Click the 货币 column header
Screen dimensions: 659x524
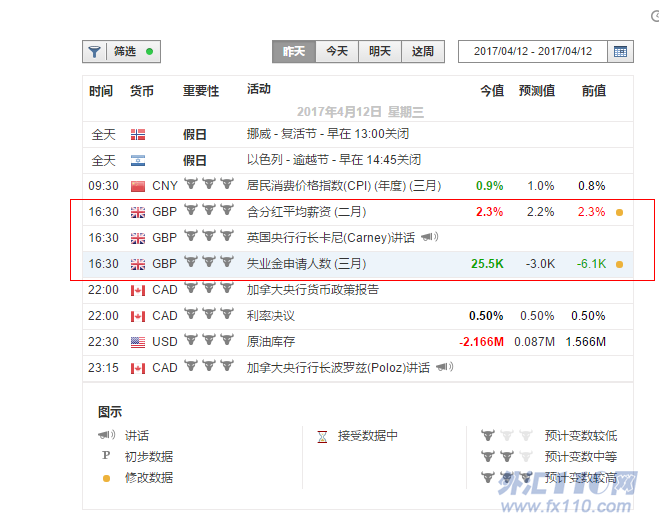142,91
